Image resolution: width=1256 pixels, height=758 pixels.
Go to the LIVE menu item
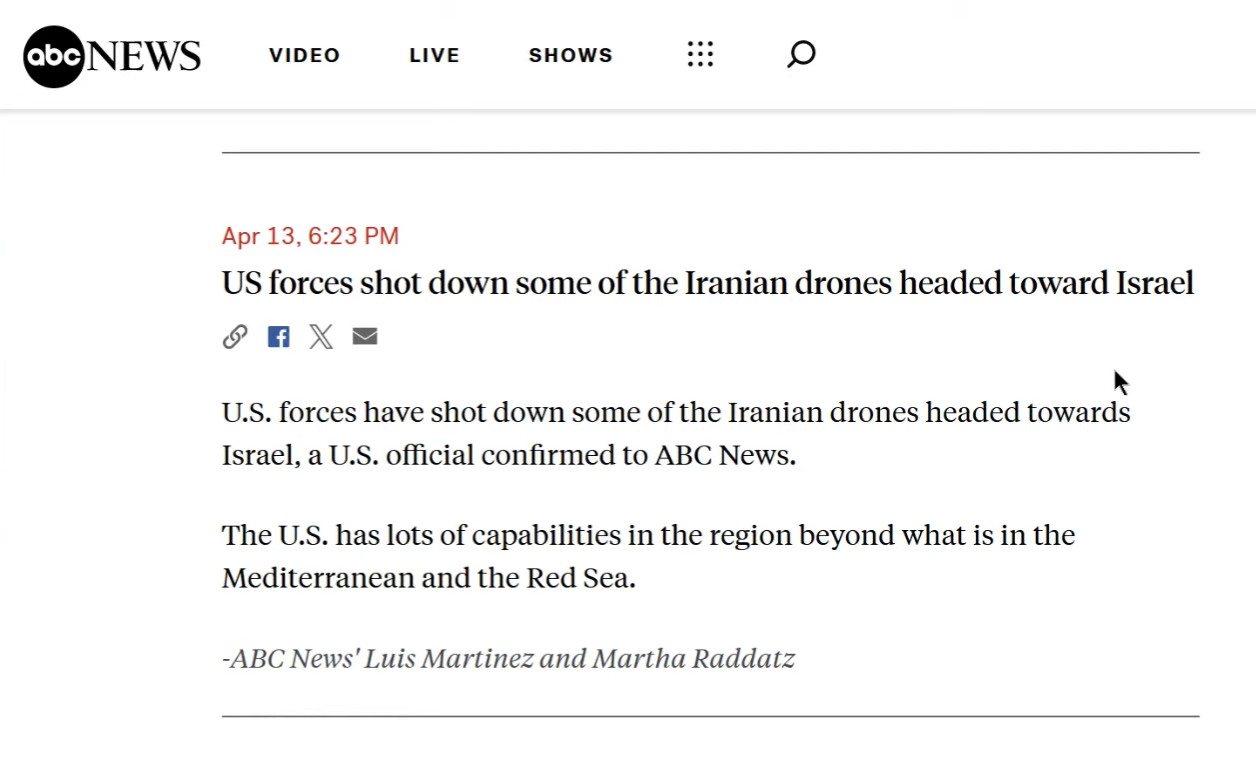coord(434,56)
